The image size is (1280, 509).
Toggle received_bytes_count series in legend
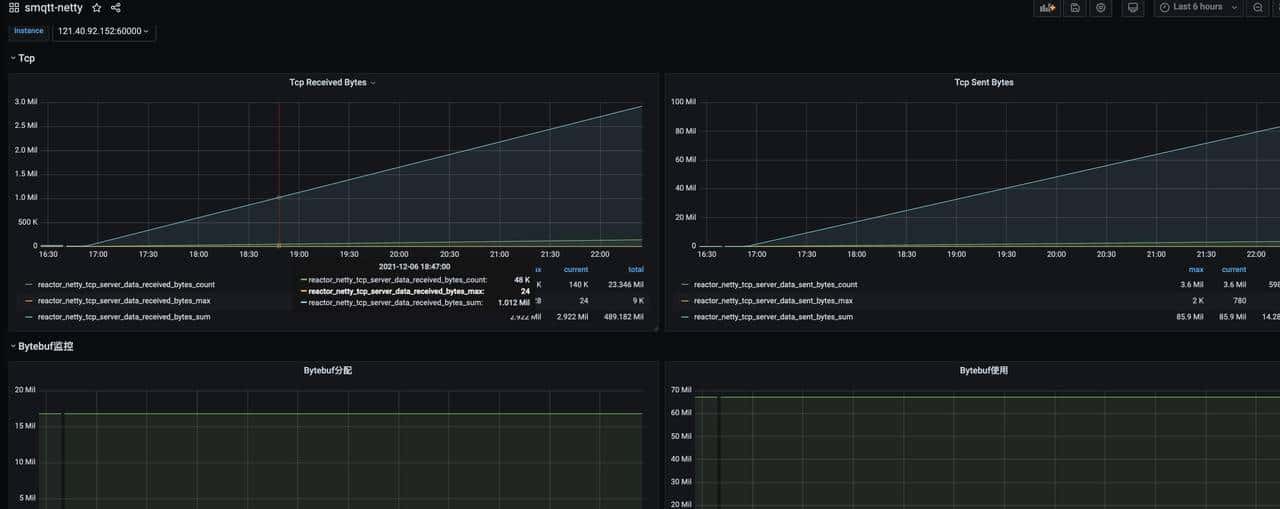(x=126, y=285)
